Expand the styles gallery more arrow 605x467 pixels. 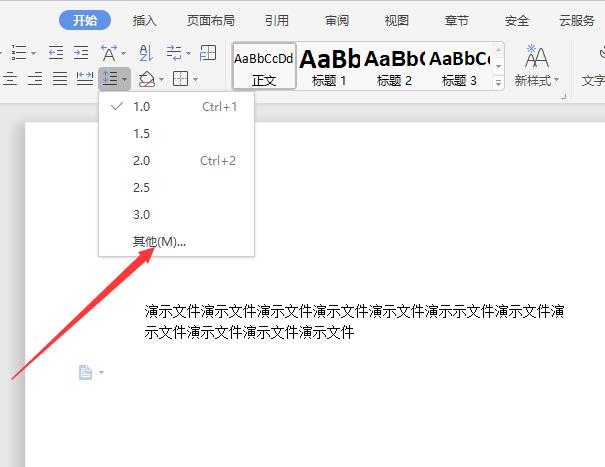[499, 84]
